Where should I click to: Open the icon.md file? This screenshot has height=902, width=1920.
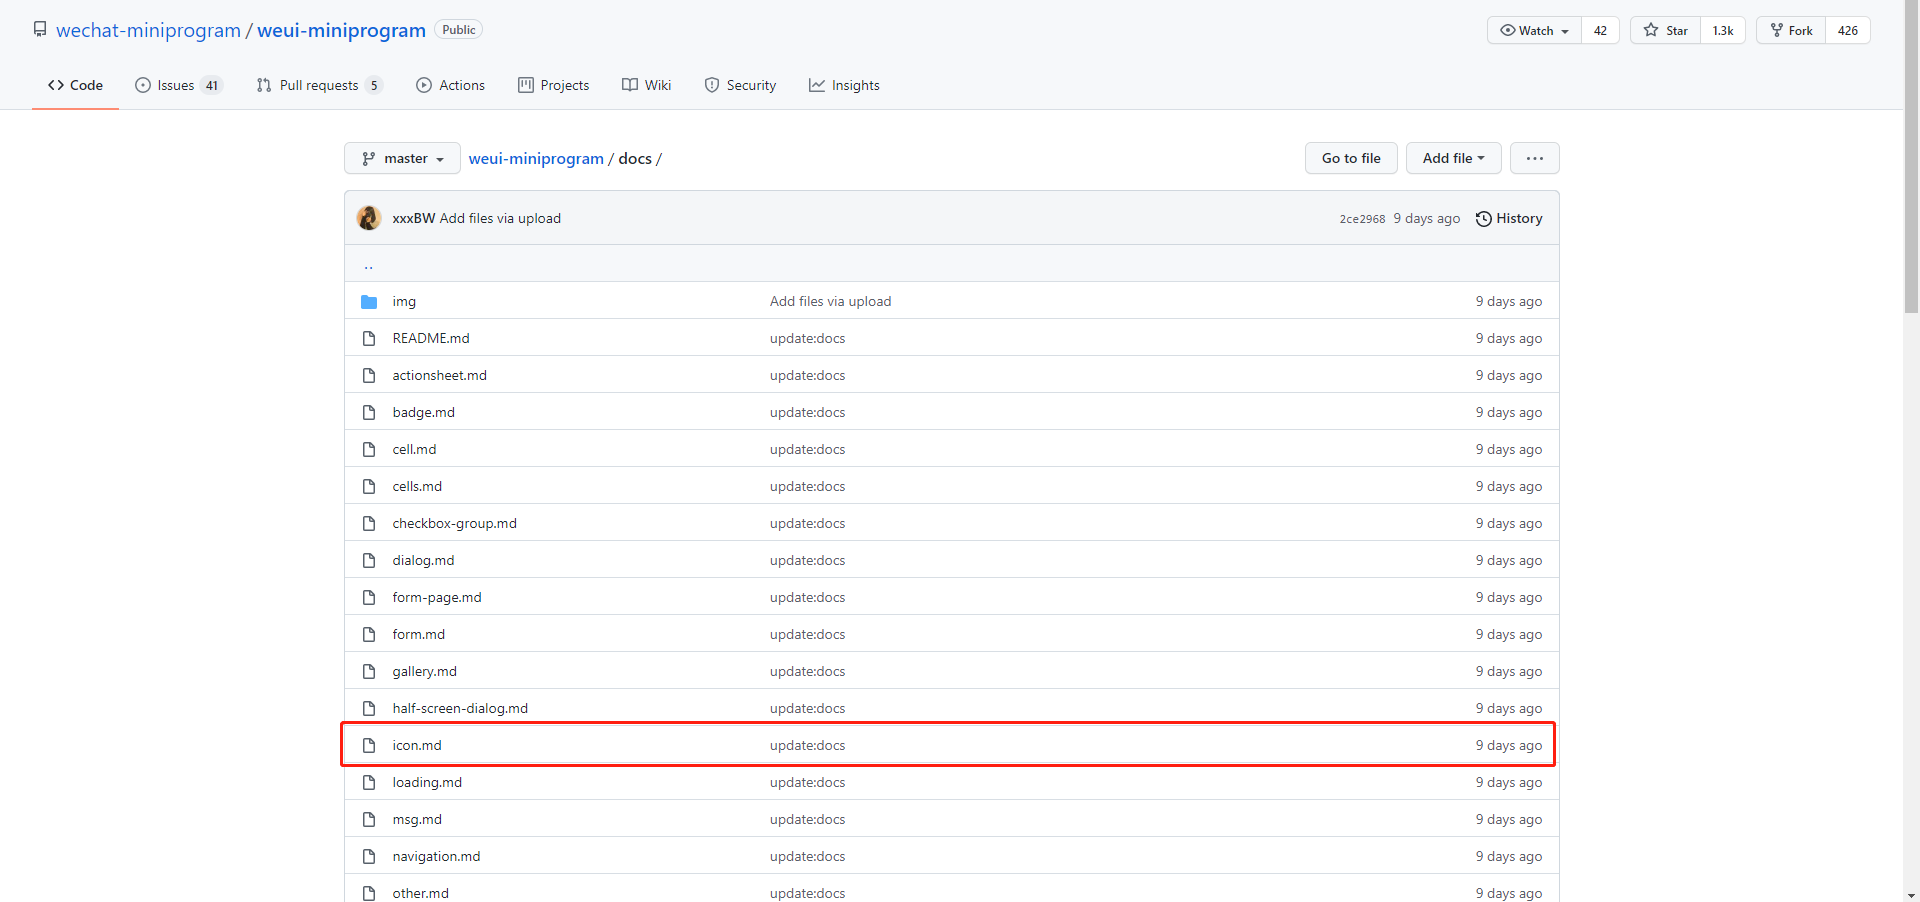pos(417,745)
